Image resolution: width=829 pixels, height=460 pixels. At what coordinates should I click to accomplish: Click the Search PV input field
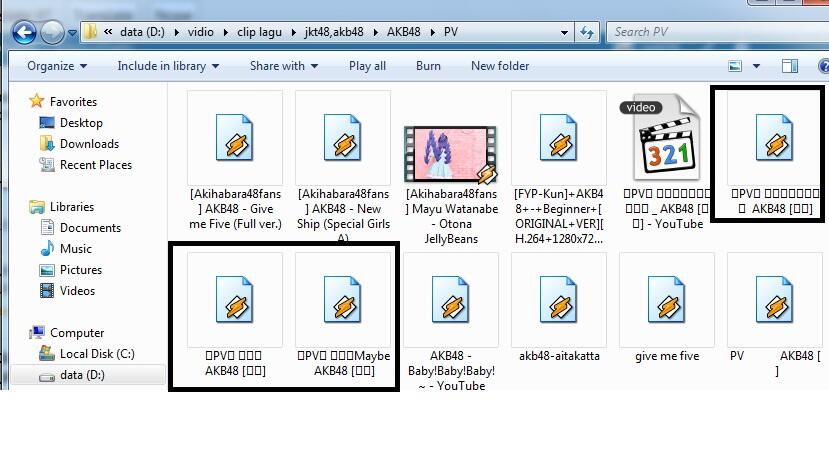717,32
